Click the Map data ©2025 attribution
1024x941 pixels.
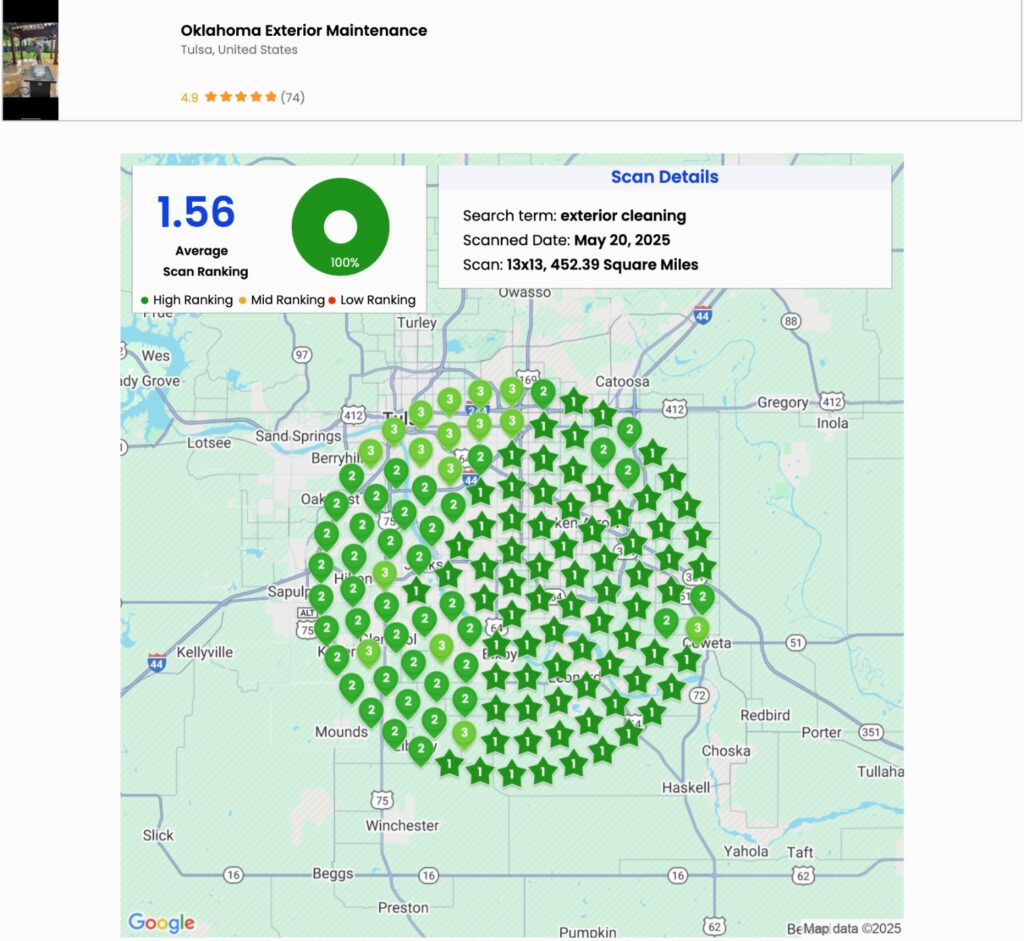[852, 928]
